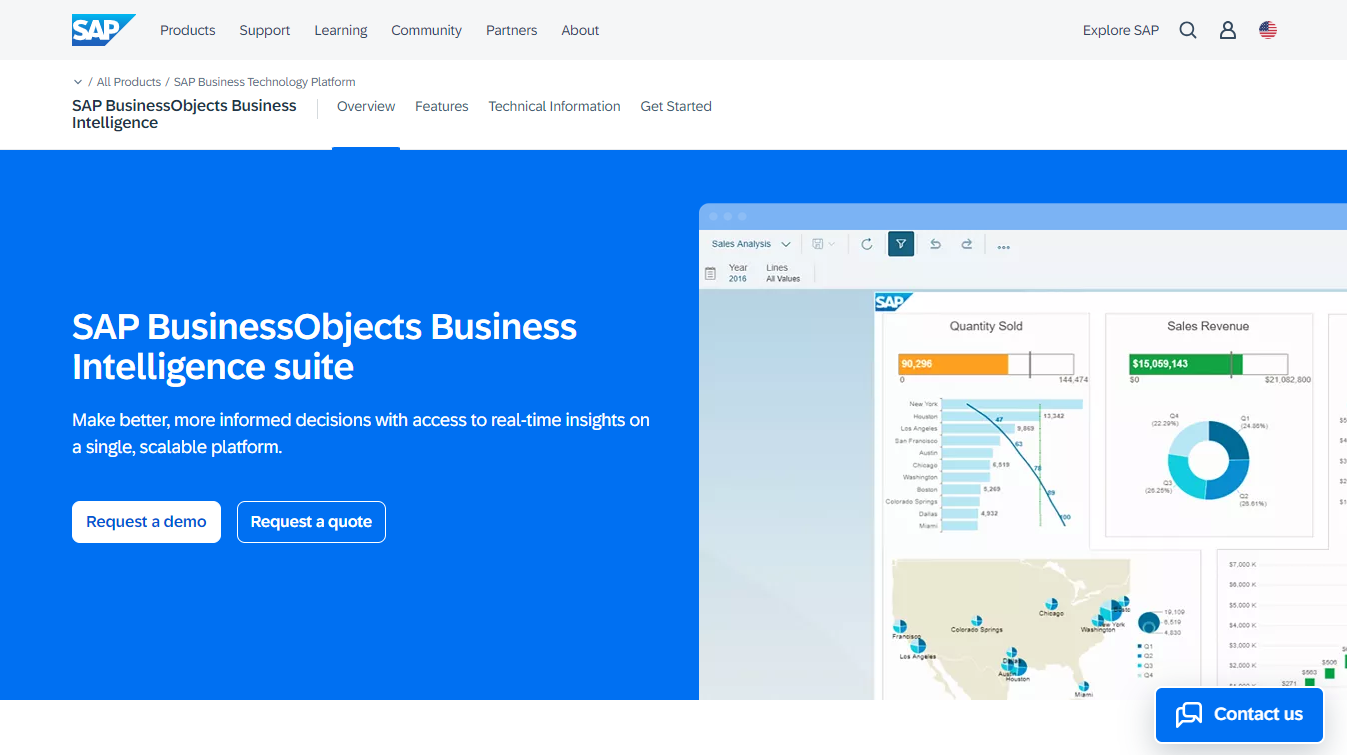Open the user account profile icon

pos(1228,30)
